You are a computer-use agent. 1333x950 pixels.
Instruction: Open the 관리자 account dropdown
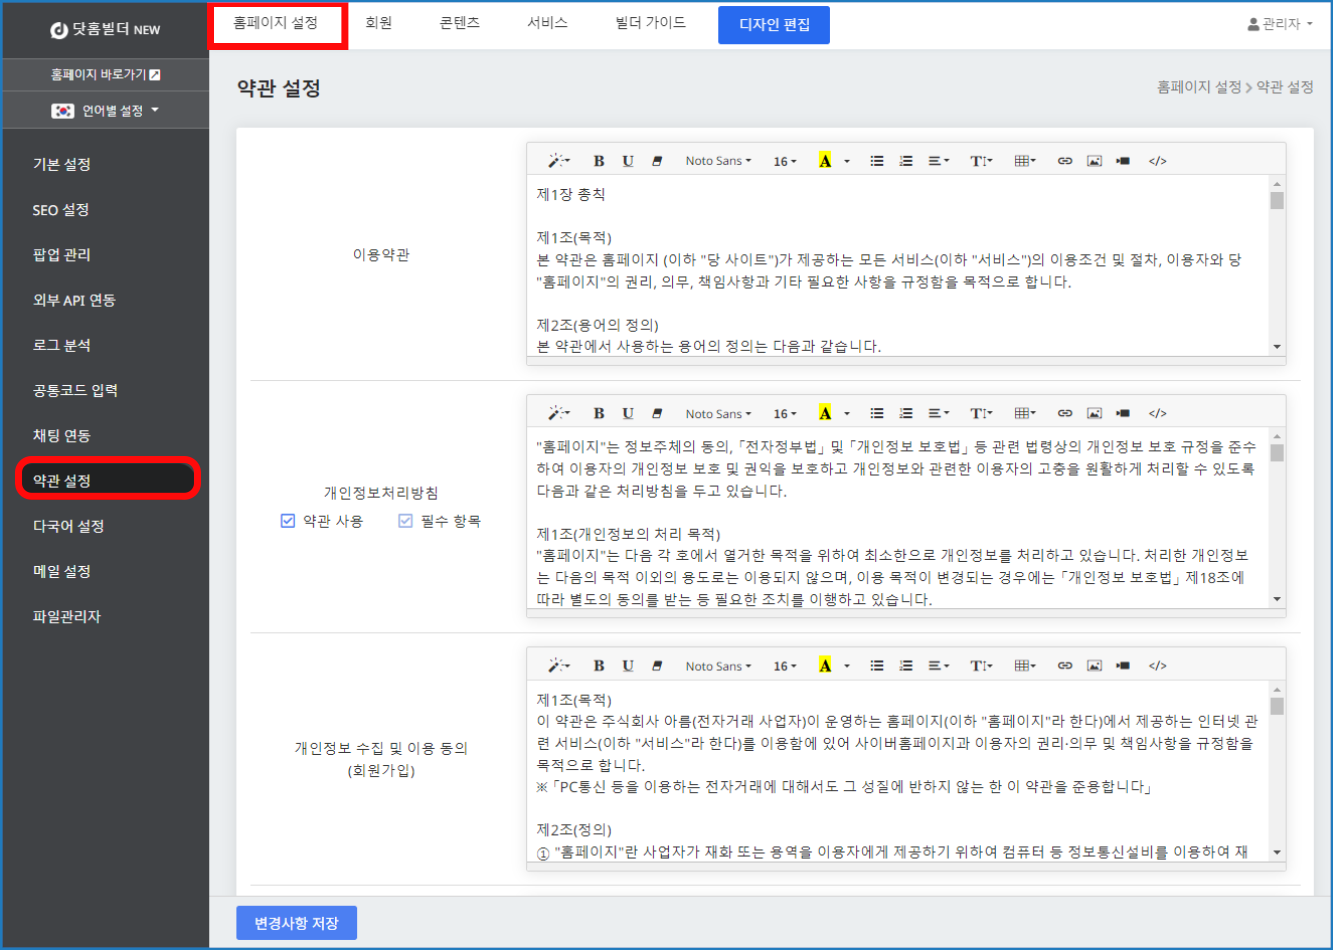pyautogui.click(x=1280, y=24)
